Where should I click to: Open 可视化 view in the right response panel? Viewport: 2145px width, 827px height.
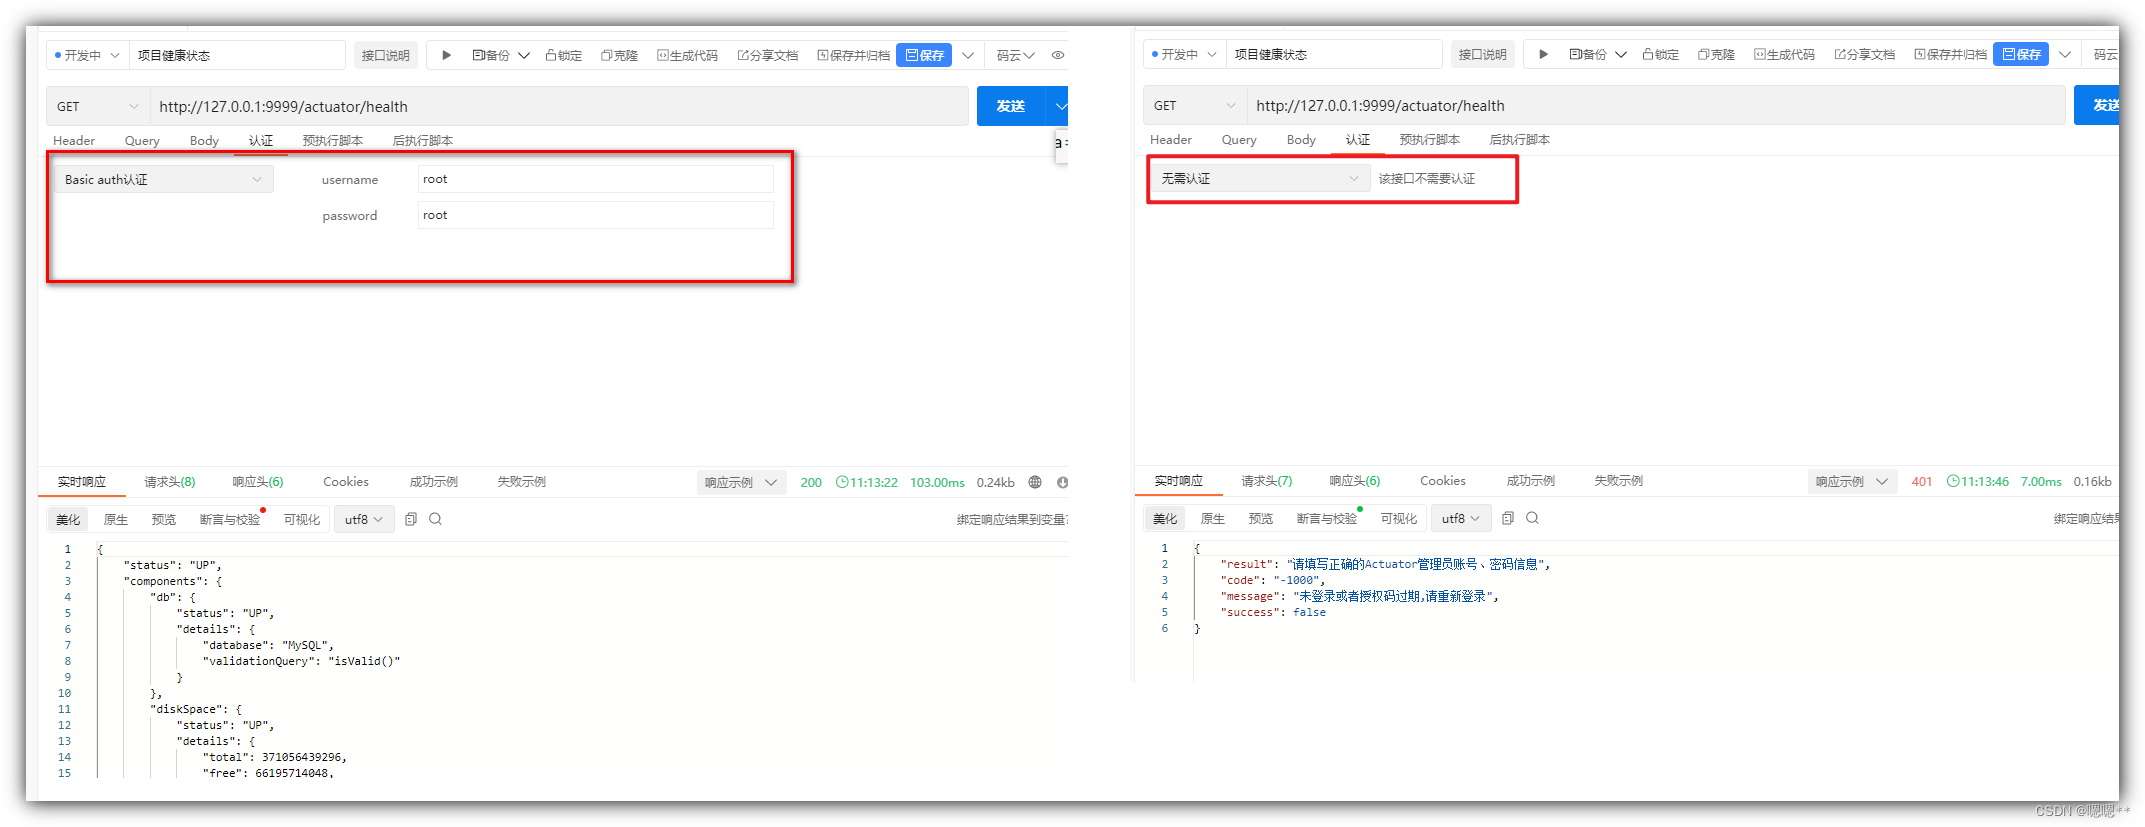(1398, 519)
